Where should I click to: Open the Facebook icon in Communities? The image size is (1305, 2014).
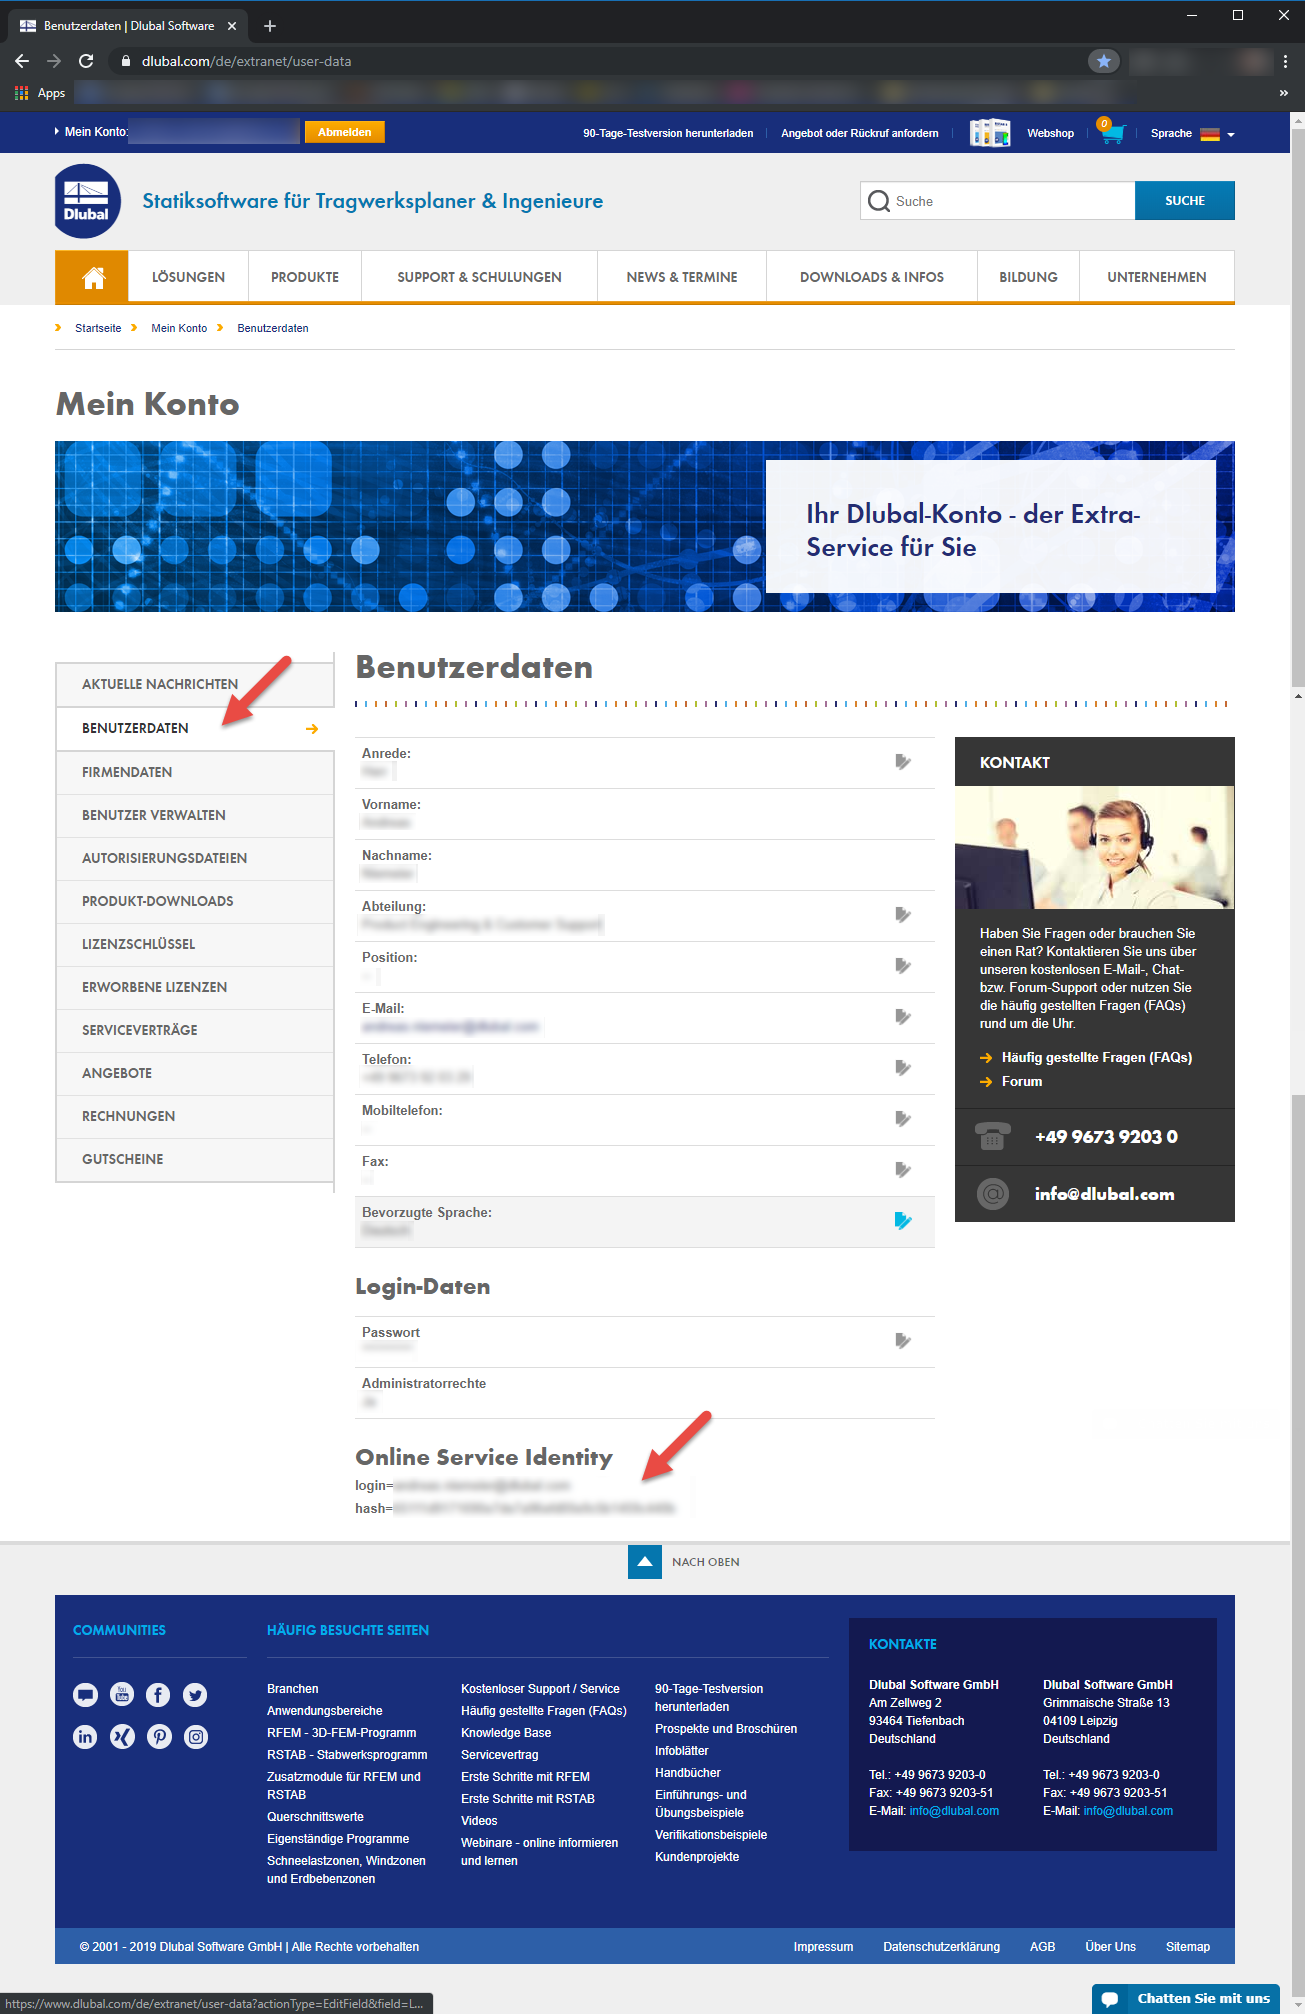coord(158,1694)
